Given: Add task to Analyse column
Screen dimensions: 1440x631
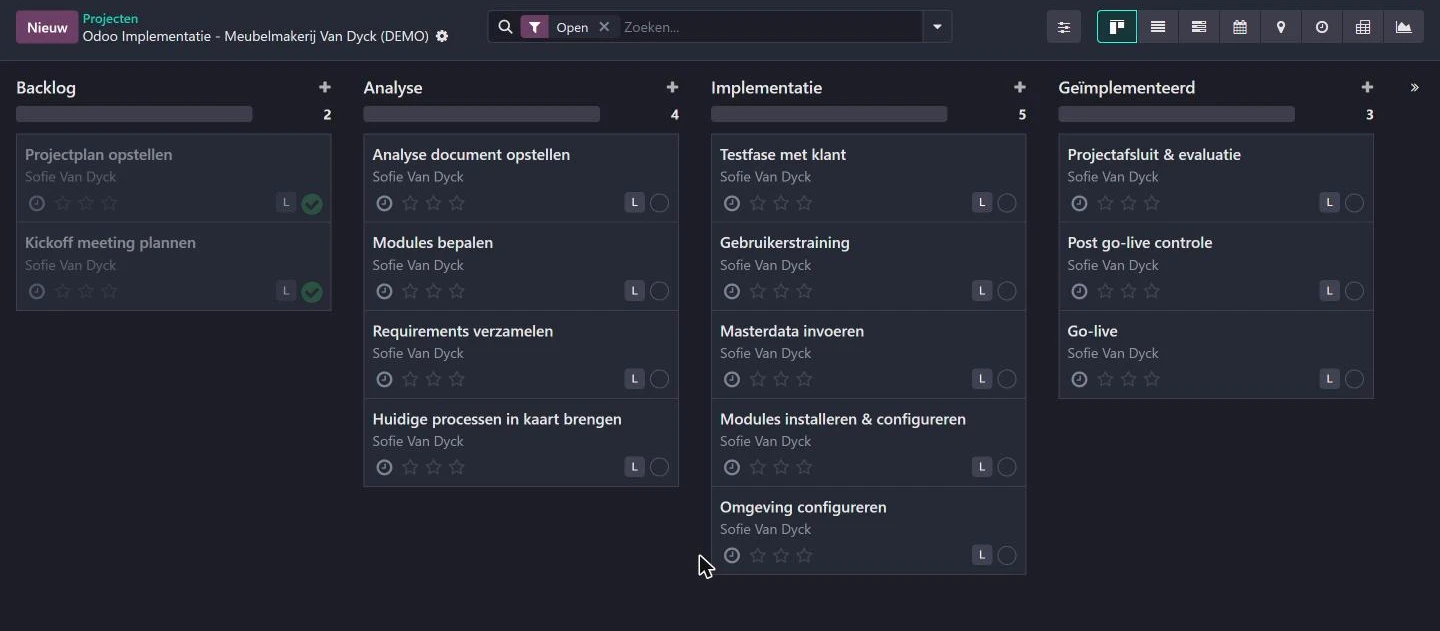Looking at the screenshot, I should click(672, 88).
